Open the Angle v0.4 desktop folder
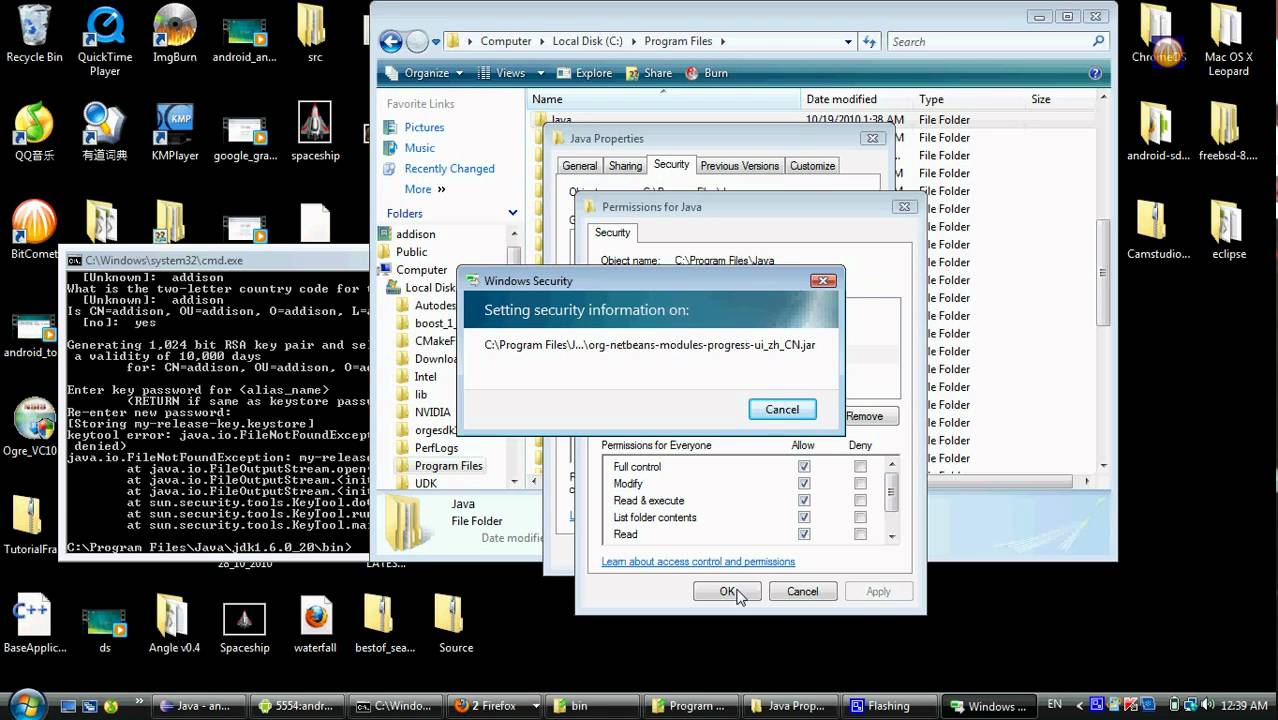This screenshot has width=1278, height=720. point(174,625)
